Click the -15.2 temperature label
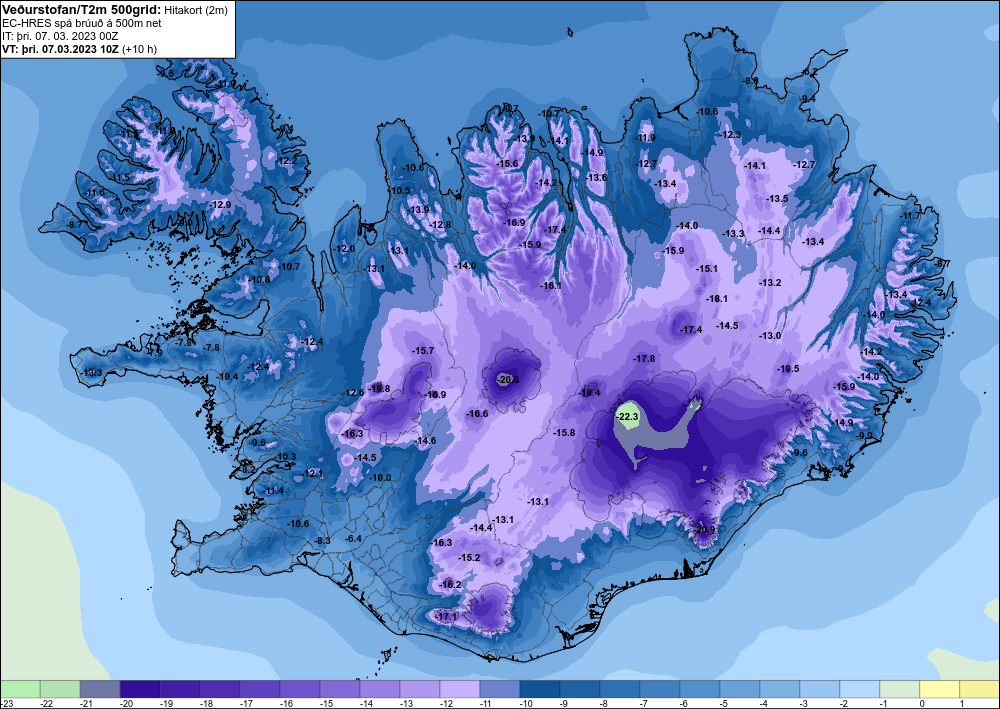1000x709 pixels. pyautogui.click(x=469, y=557)
